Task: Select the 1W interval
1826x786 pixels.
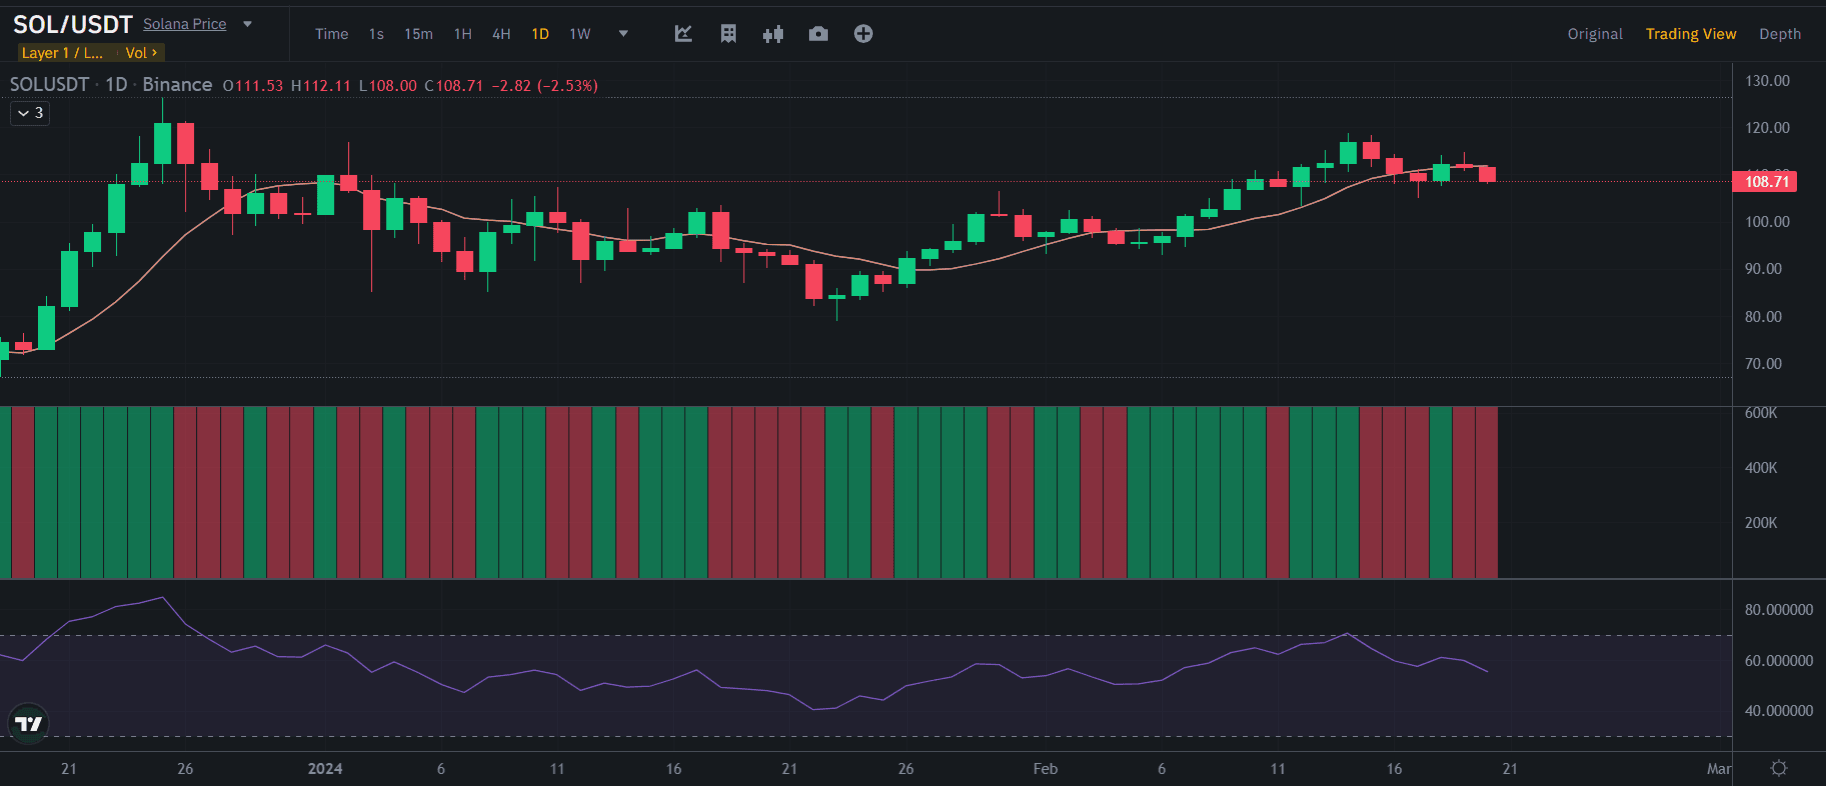Action: [580, 34]
